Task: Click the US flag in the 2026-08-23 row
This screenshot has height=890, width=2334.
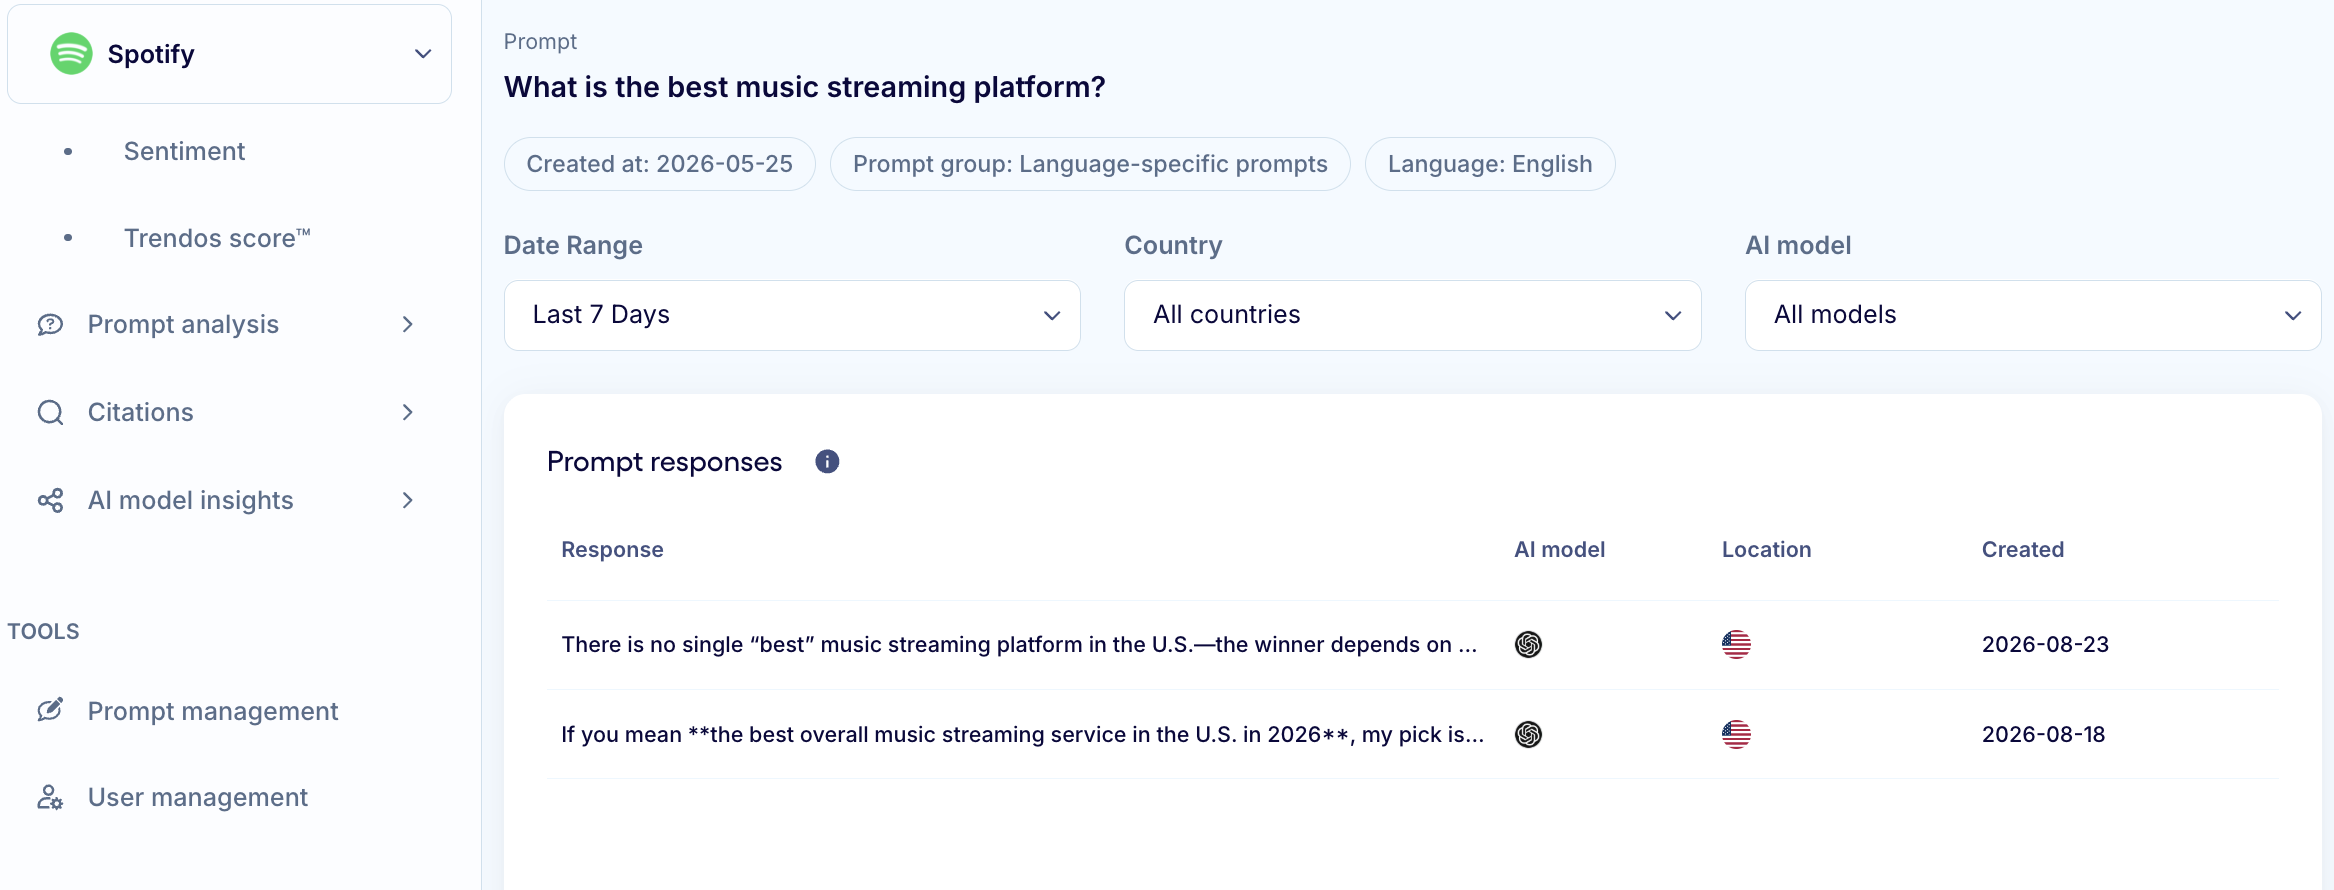Action: (1736, 644)
